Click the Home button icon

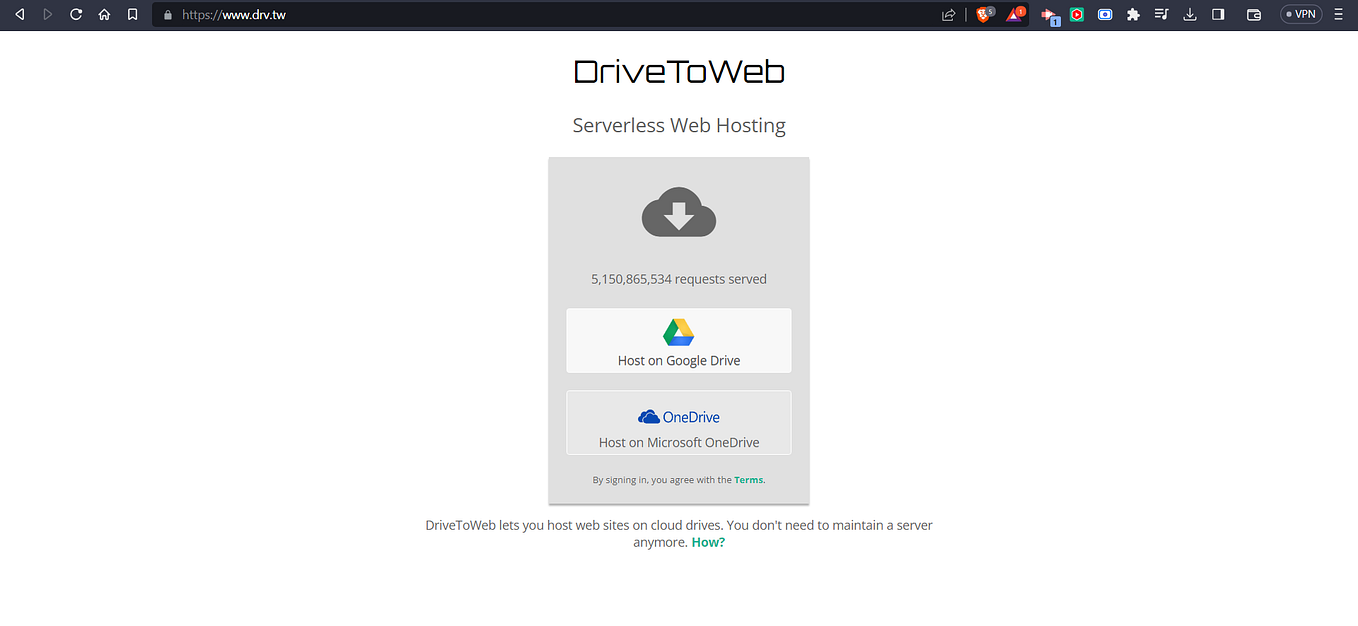tap(104, 14)
